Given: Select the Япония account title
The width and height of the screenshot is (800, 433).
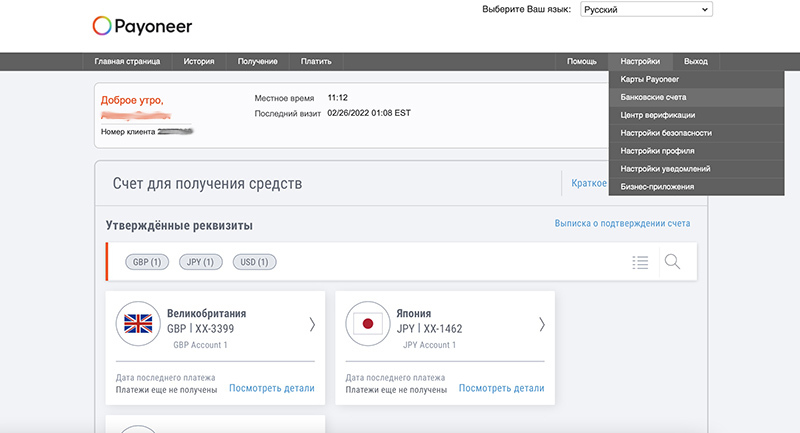Looking at the screenshot, I should point(414,313).
